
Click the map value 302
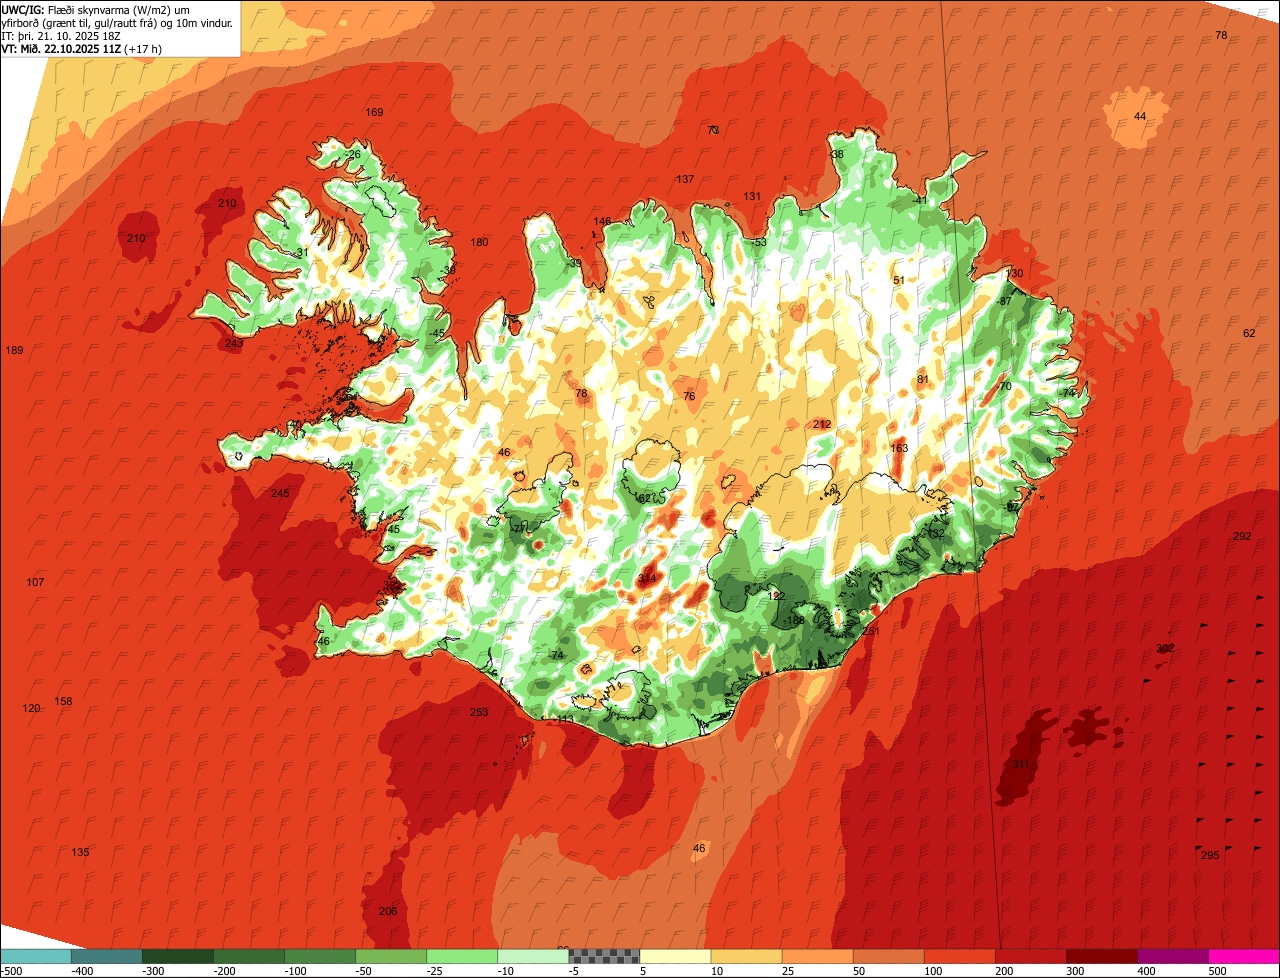[x=1165, y=648]
